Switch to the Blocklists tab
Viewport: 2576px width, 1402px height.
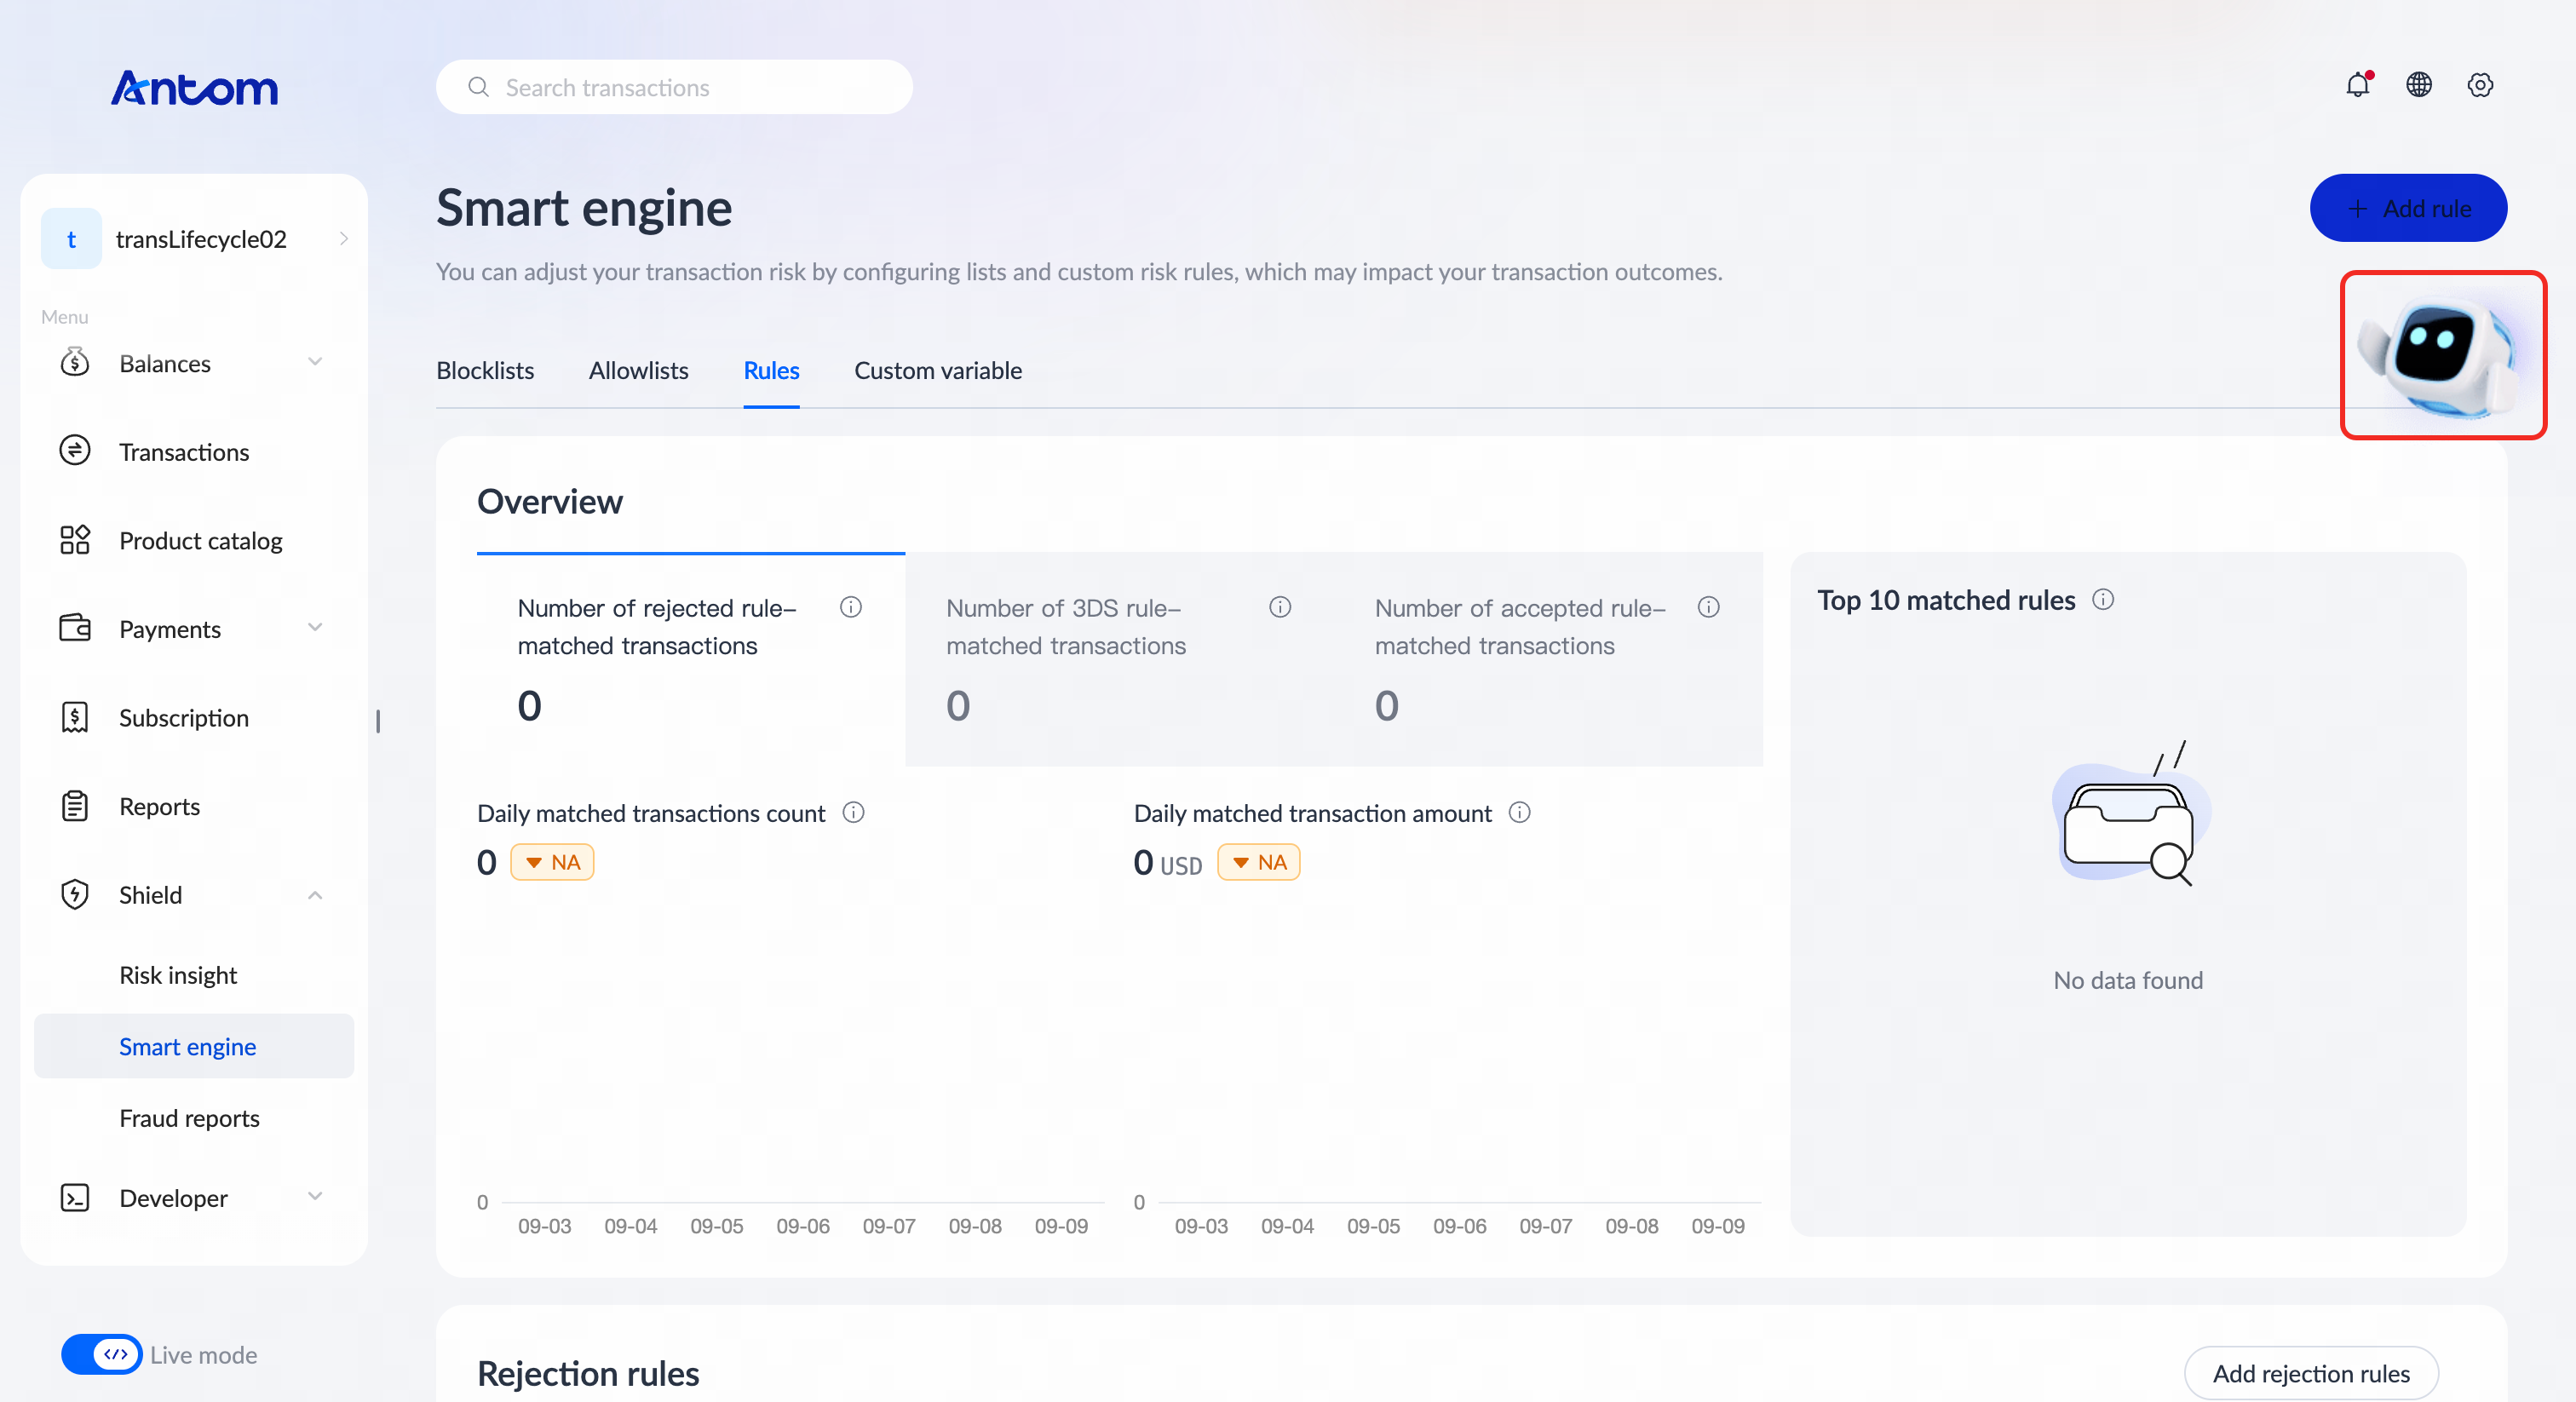(x=485, y=371)
